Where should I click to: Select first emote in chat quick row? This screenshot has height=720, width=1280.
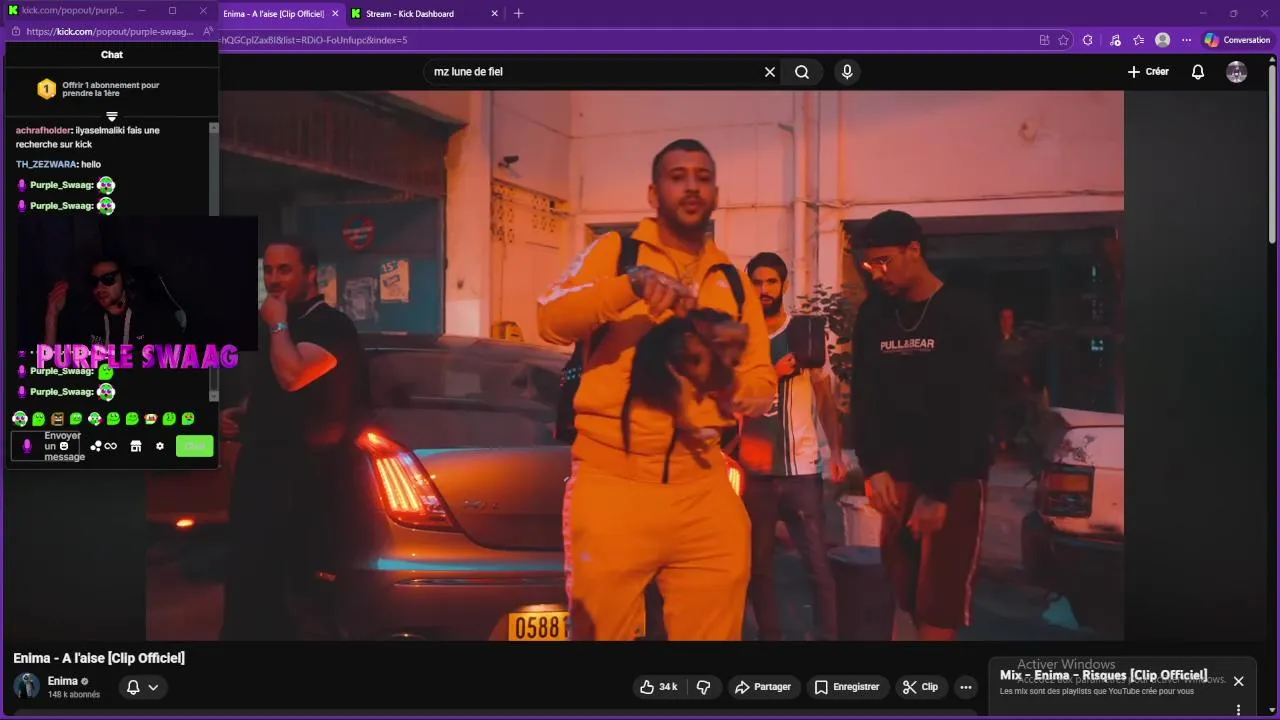(19, 419)
